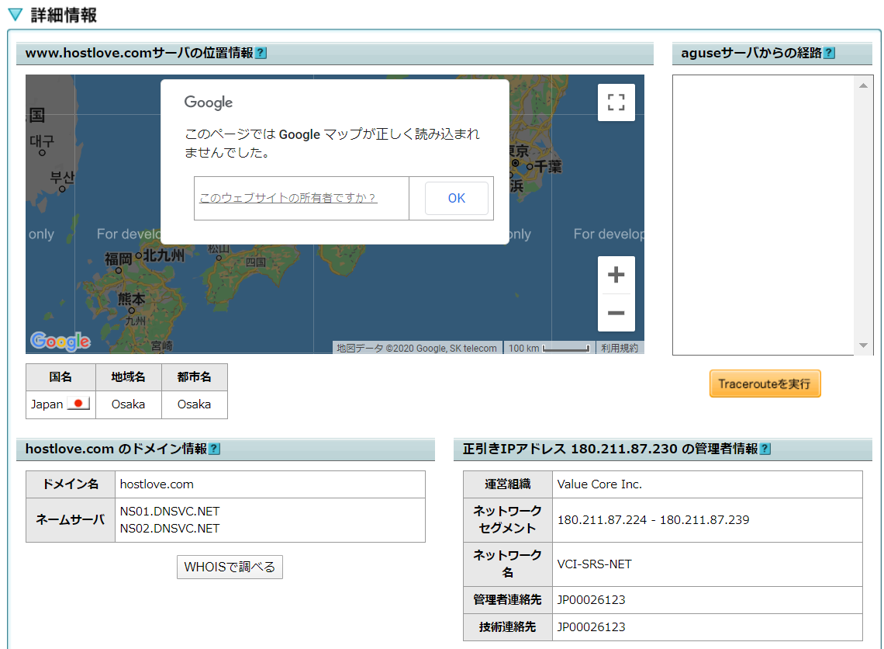
Task: Run Tracerouteを実行 button
Action: point(764,384)
